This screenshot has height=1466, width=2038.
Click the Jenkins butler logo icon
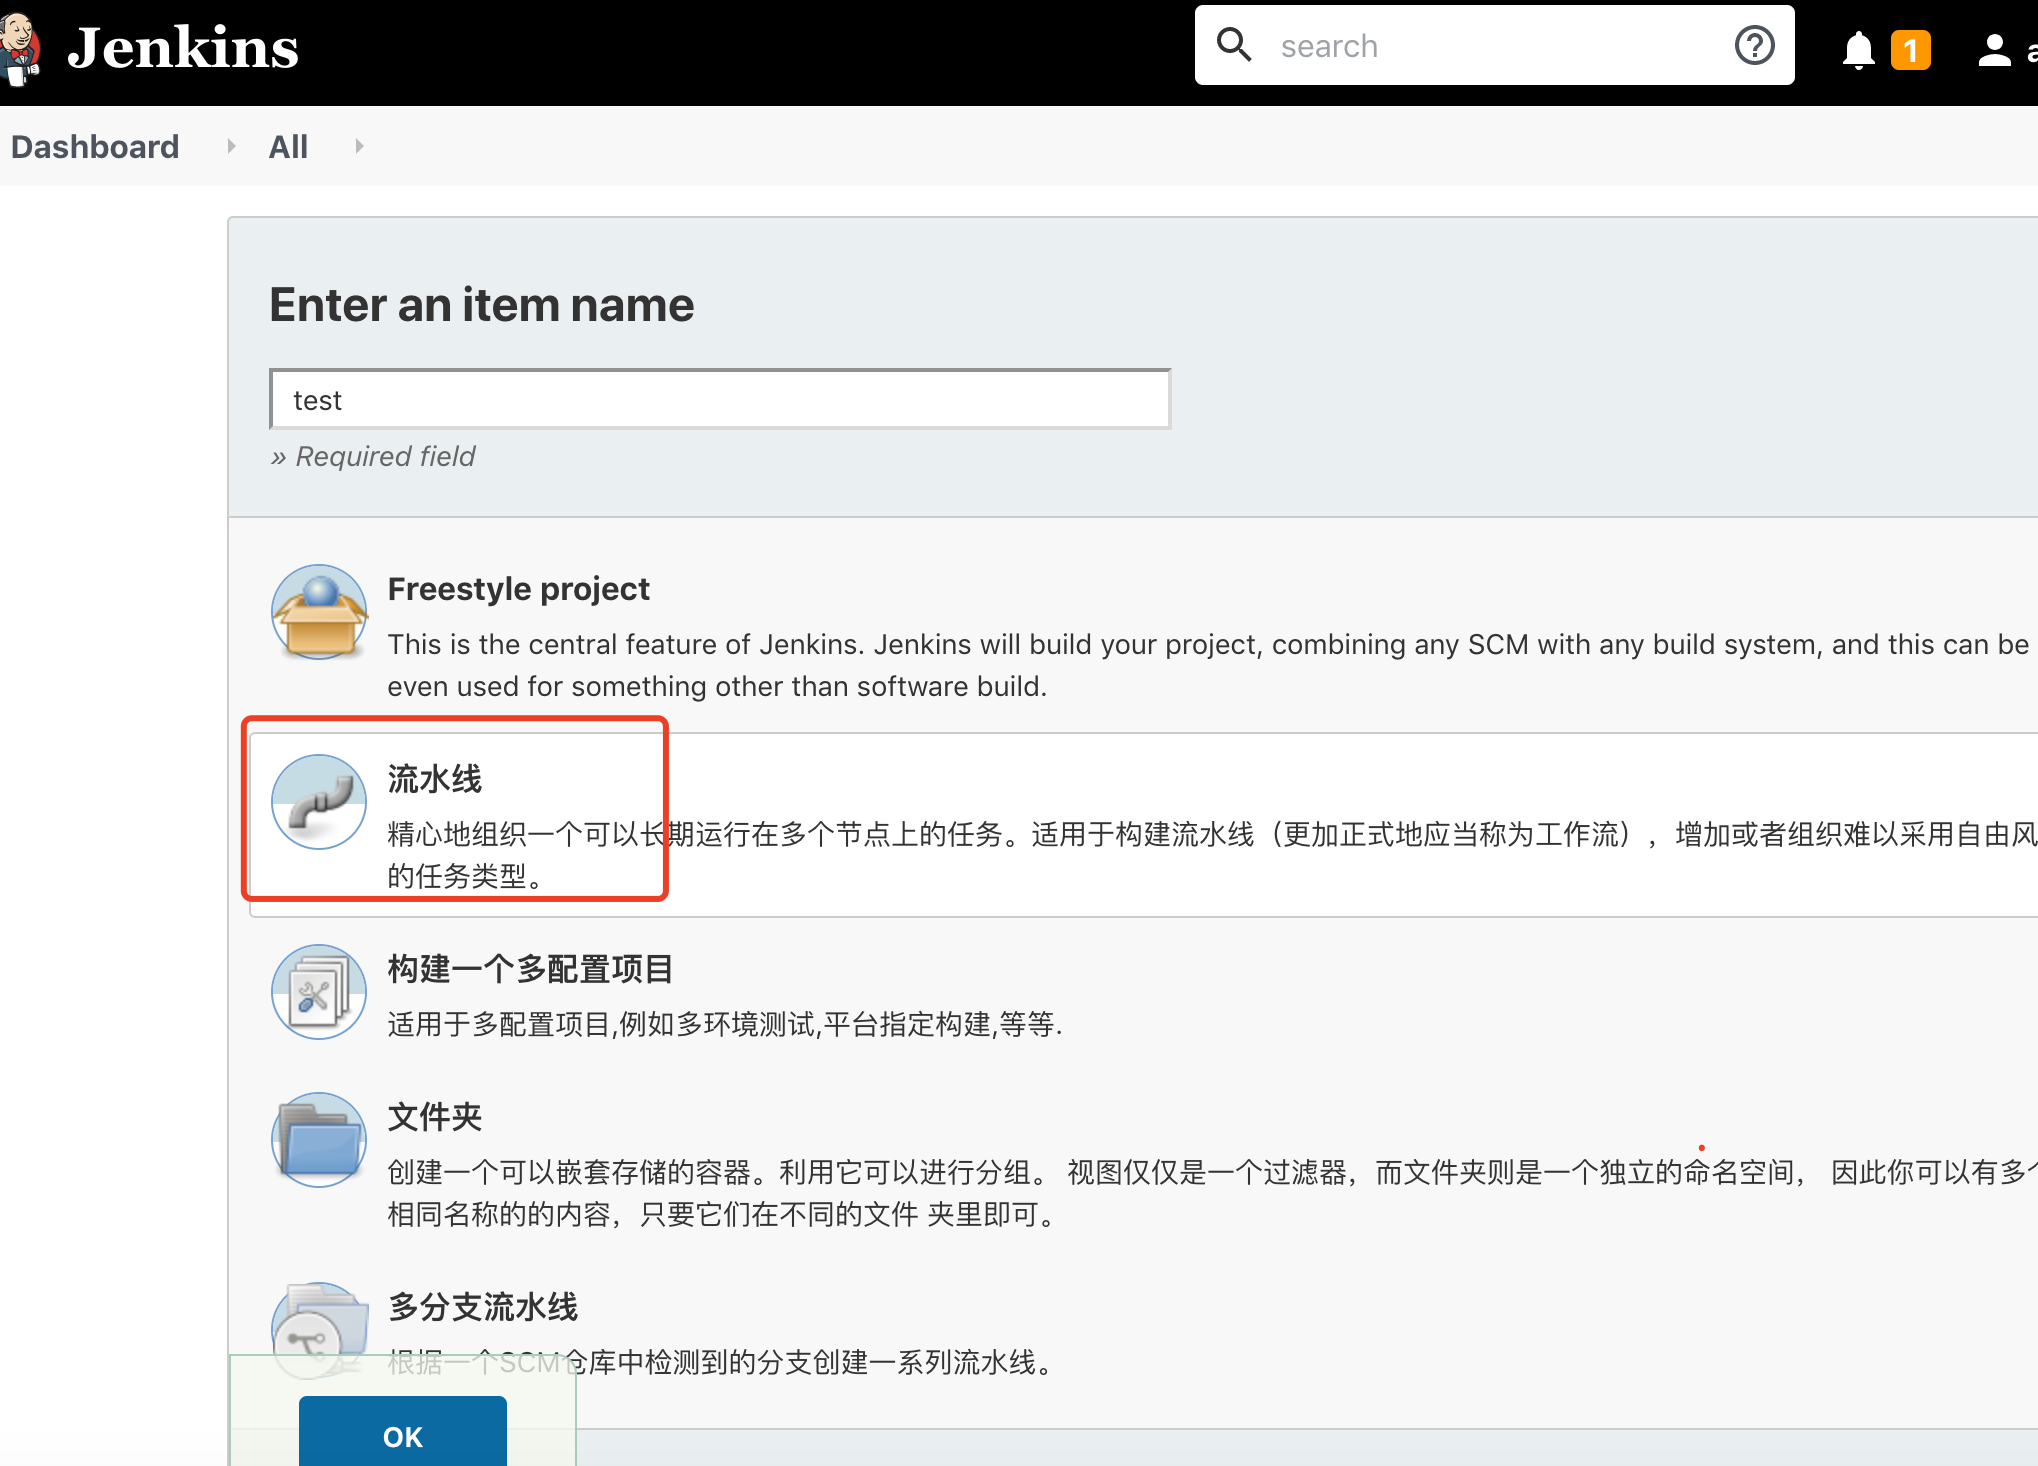click(x=20, y=48)
